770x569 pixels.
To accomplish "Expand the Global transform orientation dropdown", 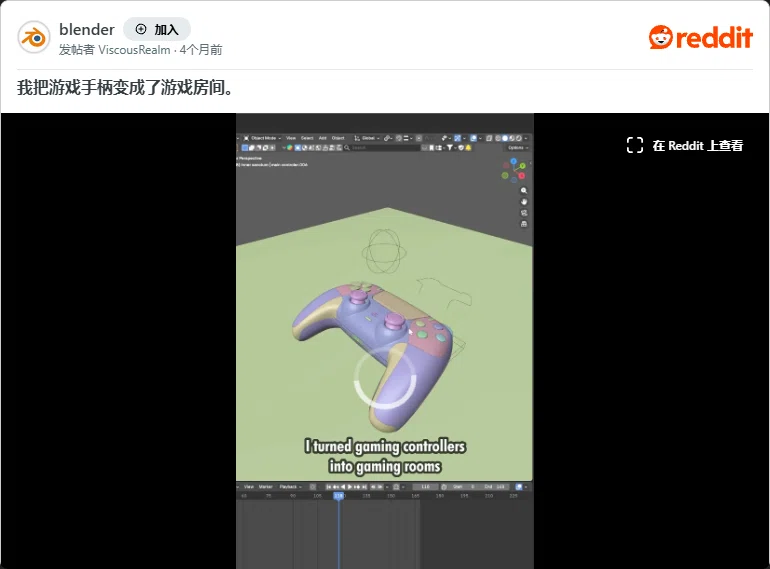I will click(367, 138).
